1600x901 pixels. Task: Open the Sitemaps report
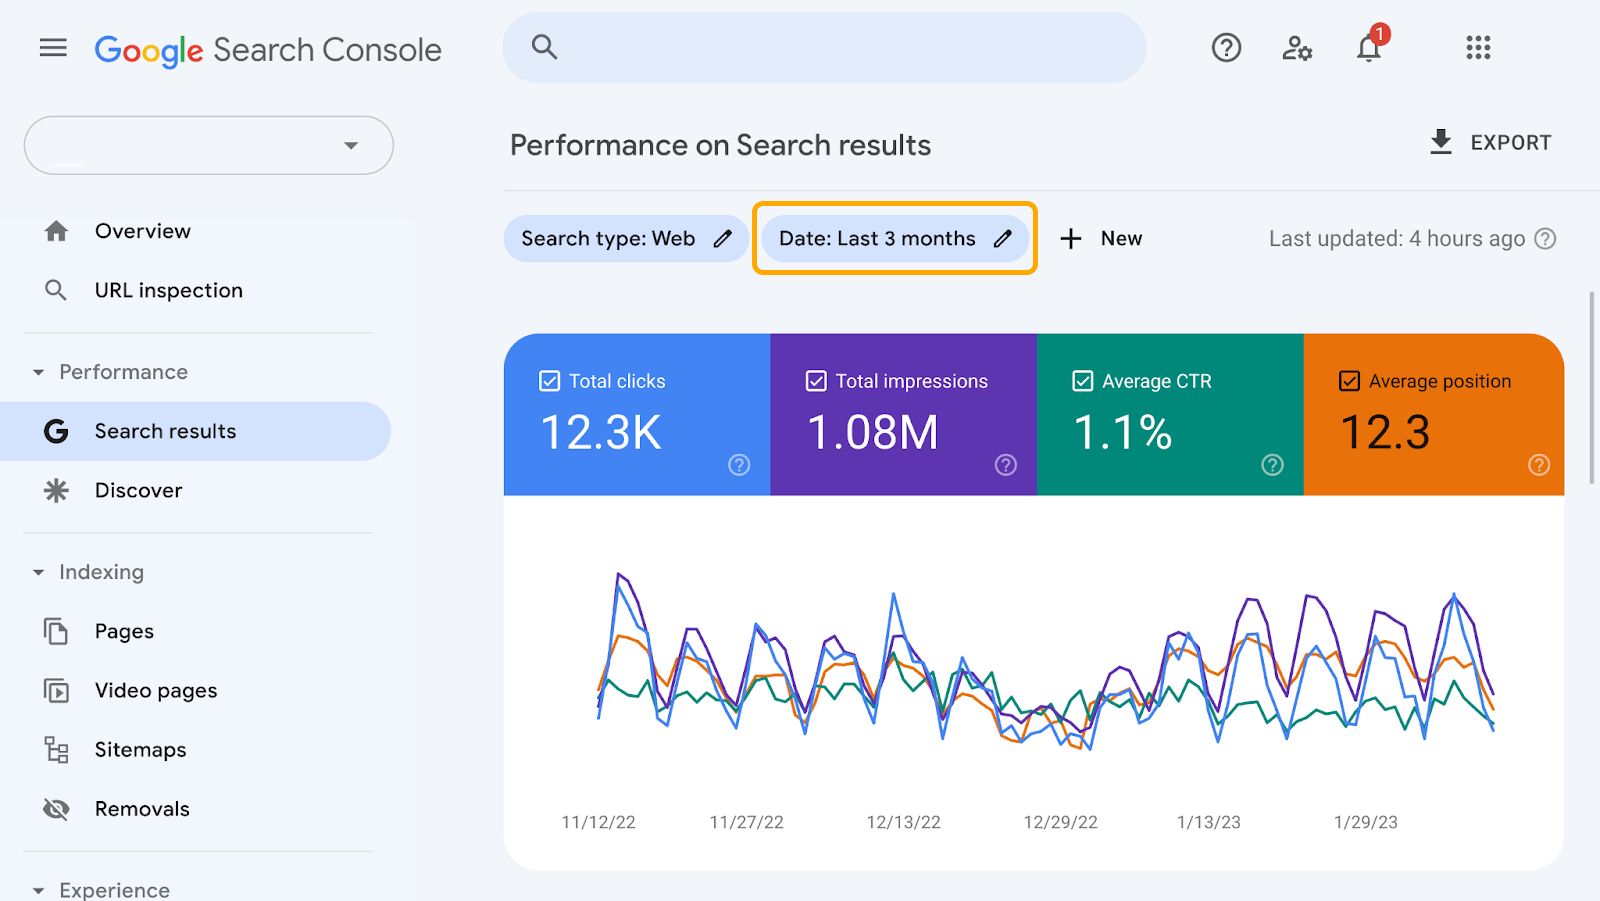140,749
